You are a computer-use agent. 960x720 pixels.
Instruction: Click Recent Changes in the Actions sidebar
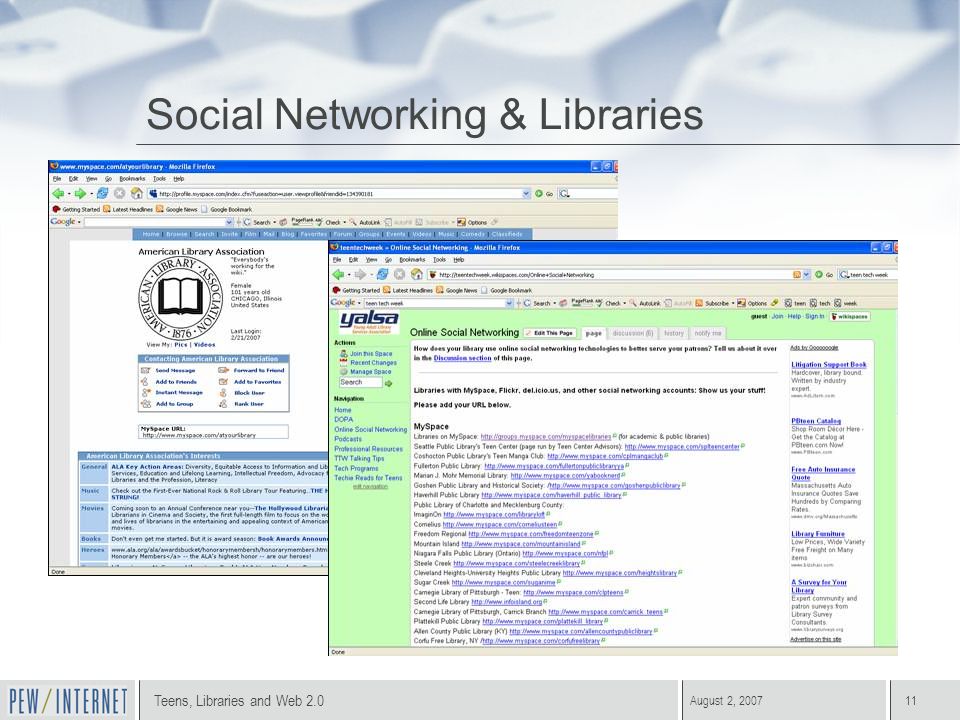coord(373,363)
